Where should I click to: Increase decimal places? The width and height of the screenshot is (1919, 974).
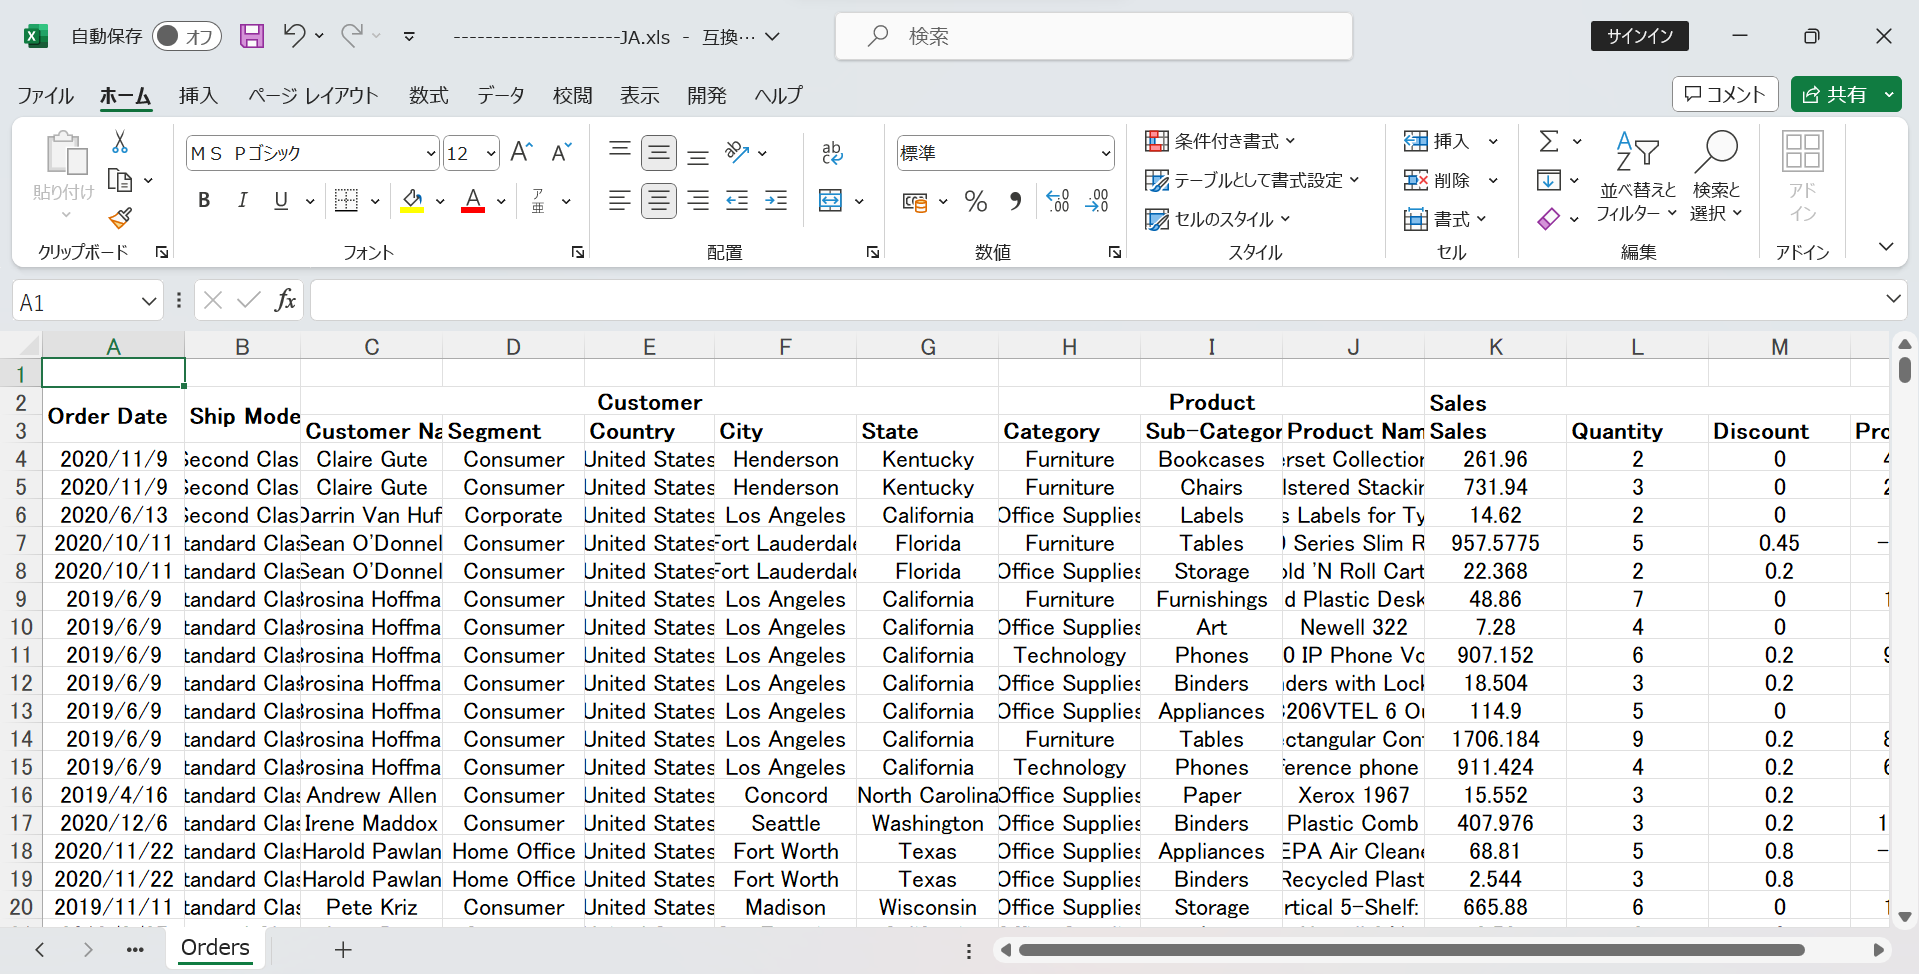pos(1058,201)
